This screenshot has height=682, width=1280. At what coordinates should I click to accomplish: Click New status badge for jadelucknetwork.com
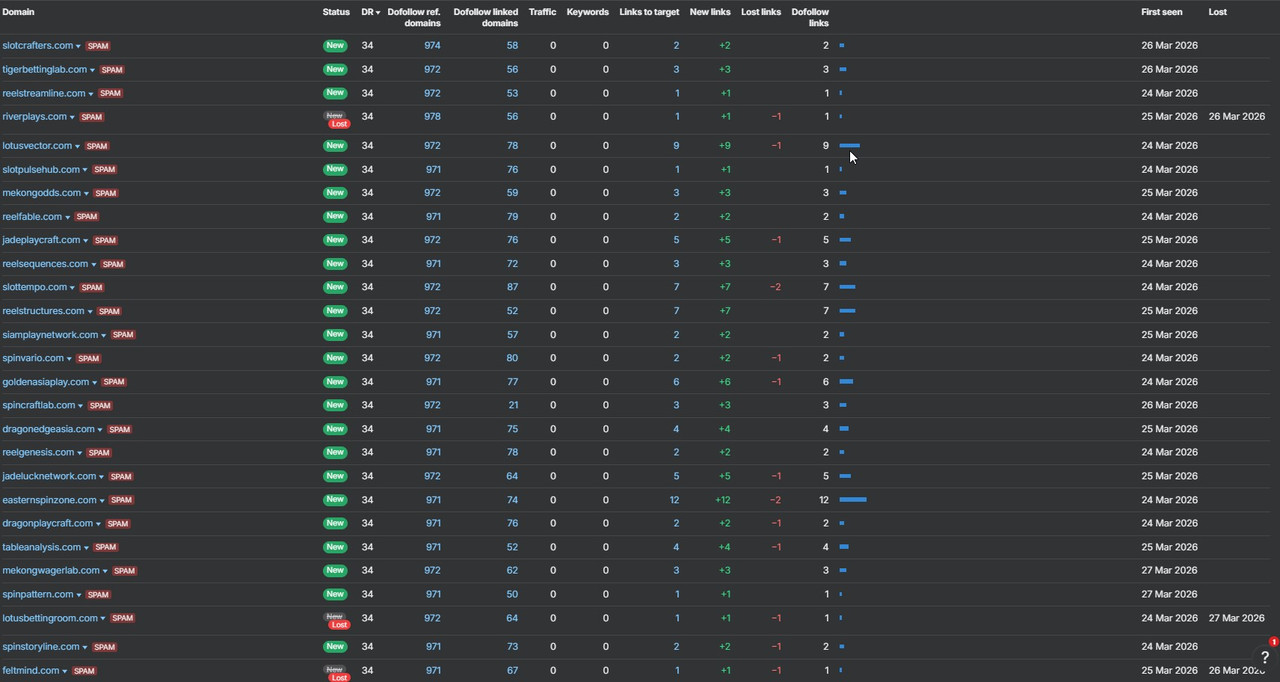(x=335, y=477)
